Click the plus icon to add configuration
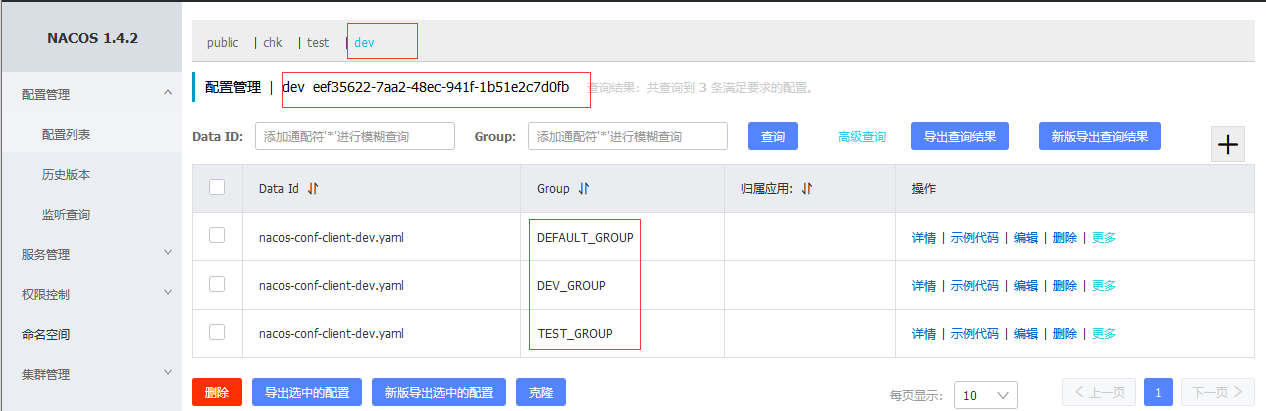 pyautogui.click(x=1227, y=145)
